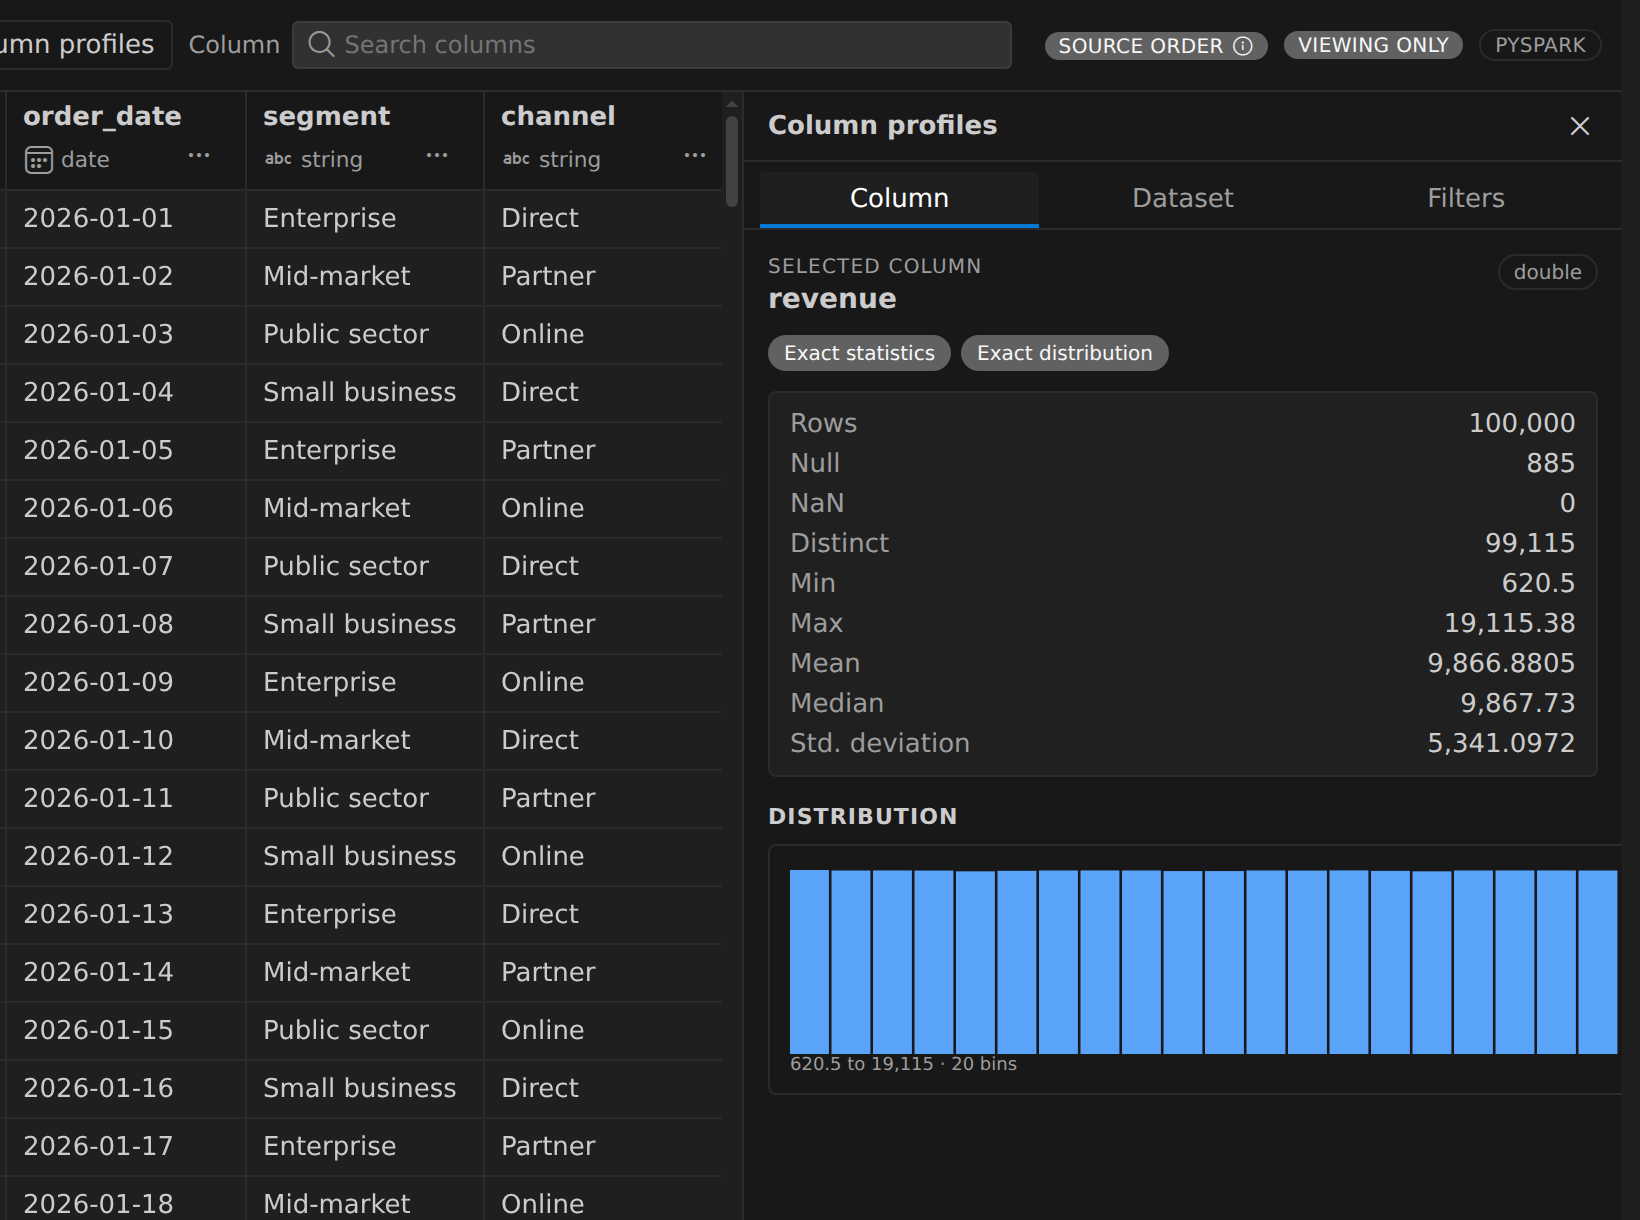Click the Partner cell in 2026-01-08 row
1640x1220 pixels.
coord(603,624)
